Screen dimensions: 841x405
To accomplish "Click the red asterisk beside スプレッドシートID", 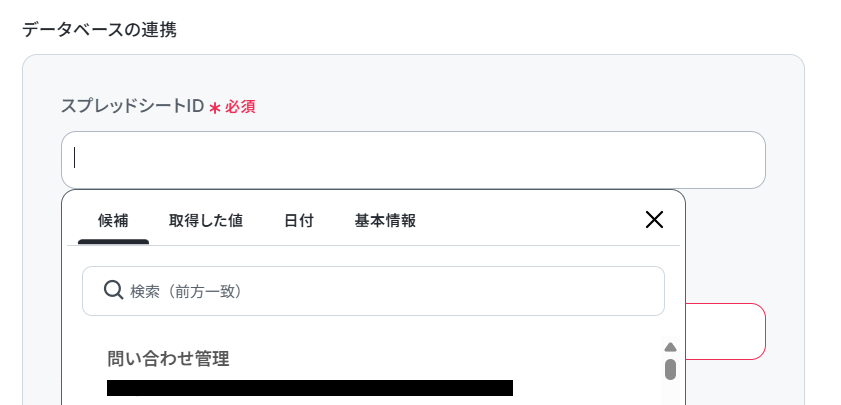I will [x=215, y=108].
